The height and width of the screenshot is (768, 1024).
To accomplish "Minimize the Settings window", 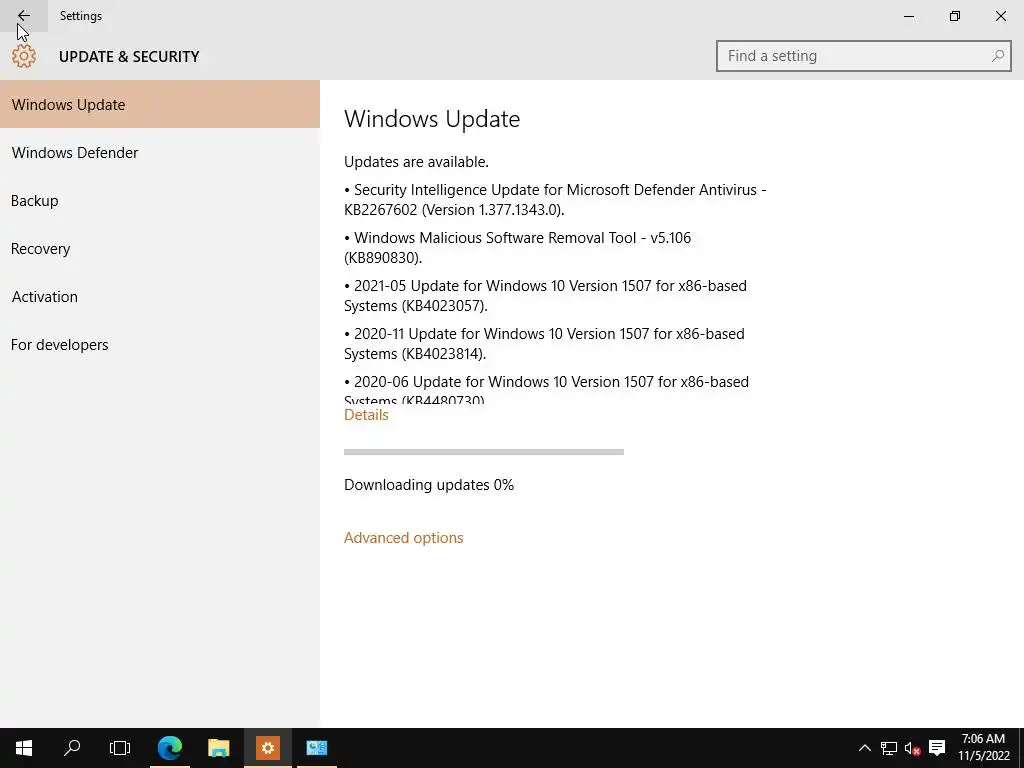I will pos(908,16).
